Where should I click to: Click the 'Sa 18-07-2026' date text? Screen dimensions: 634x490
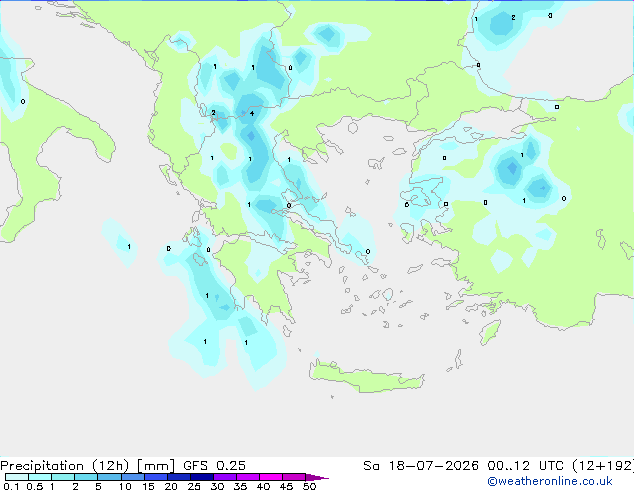[421, 466]
